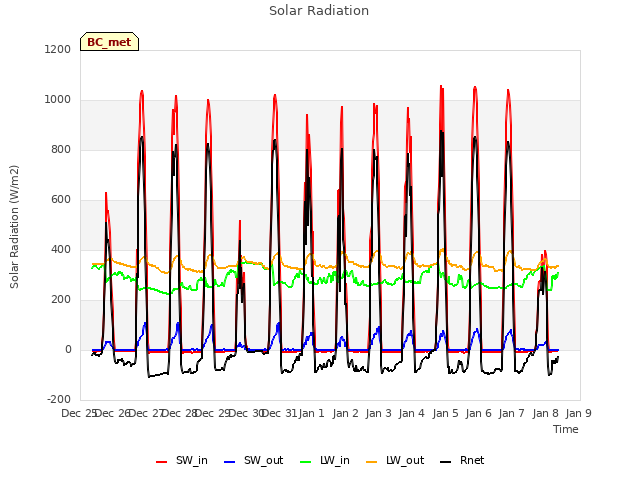
Task: Click the blue SW_out legend swatch
Action: click(x=230, y=462)
